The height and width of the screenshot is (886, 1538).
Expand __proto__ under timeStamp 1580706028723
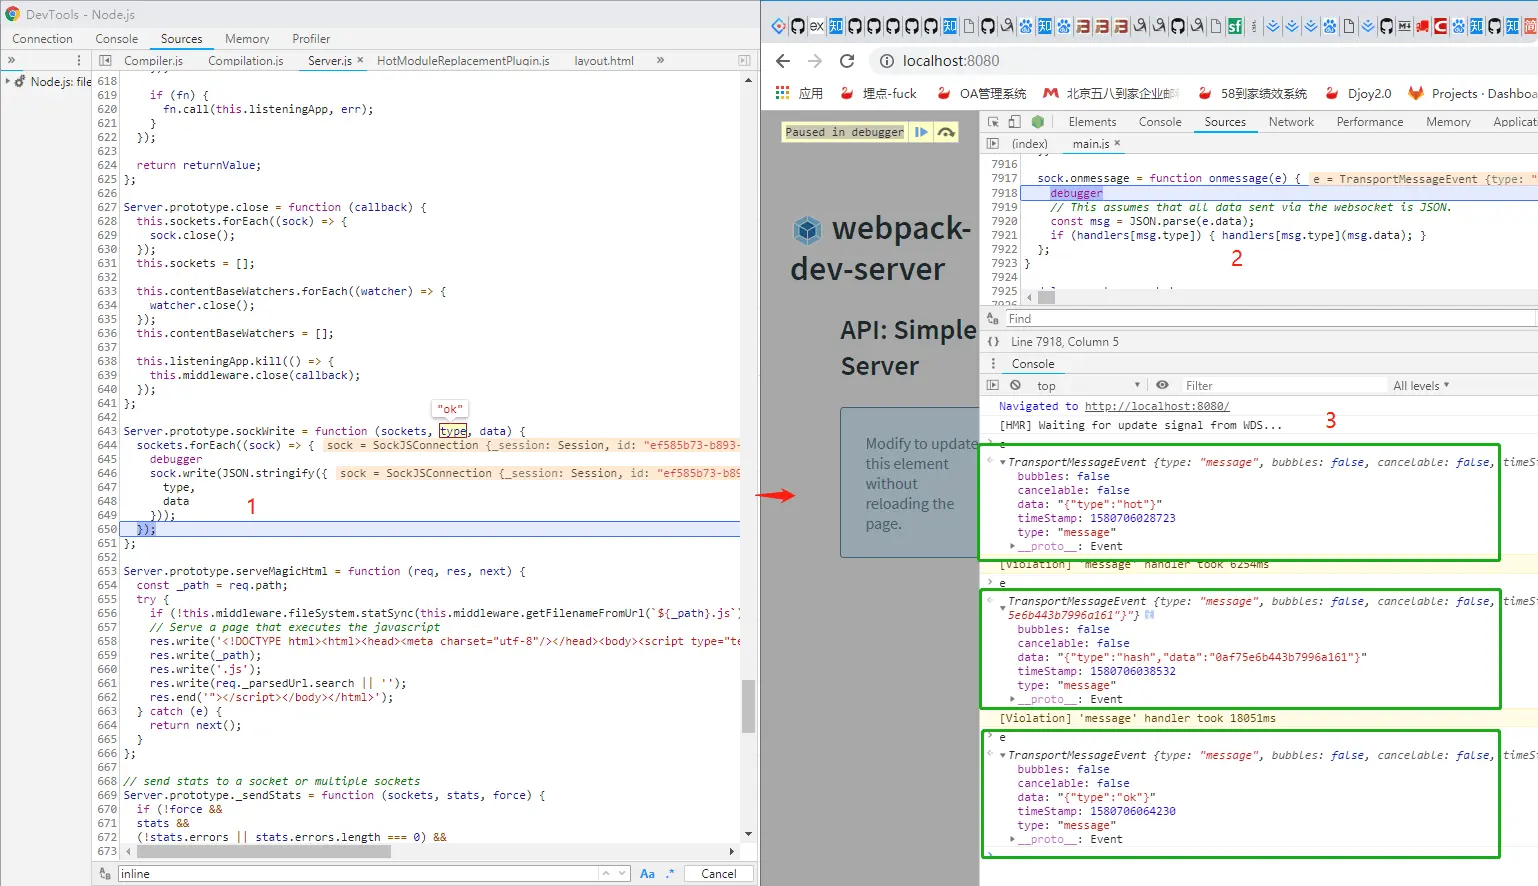(1013, 546)
